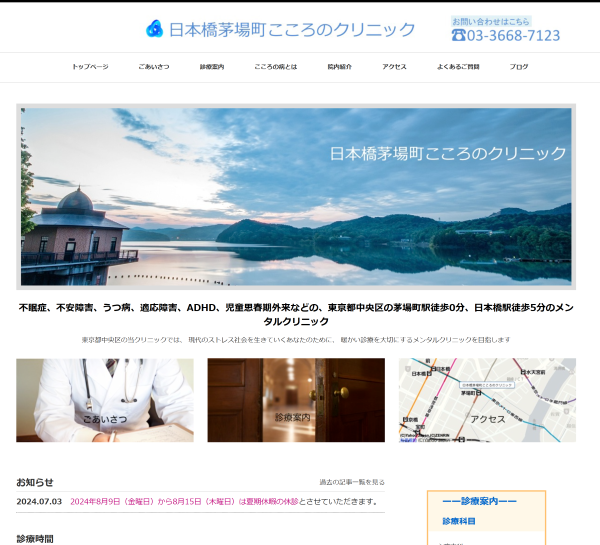Select こころの病とは in the navigation bar
Image resolution: width=600 pixels, height=545 pixels.
pos(276,67)
